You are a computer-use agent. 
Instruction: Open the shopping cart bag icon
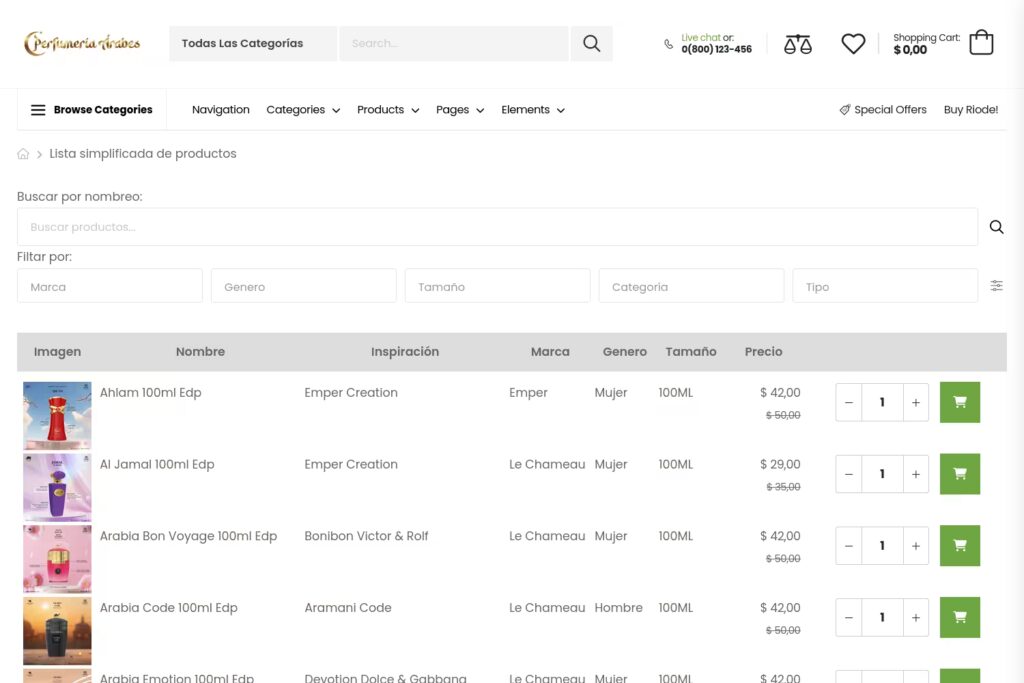(981, 42)
